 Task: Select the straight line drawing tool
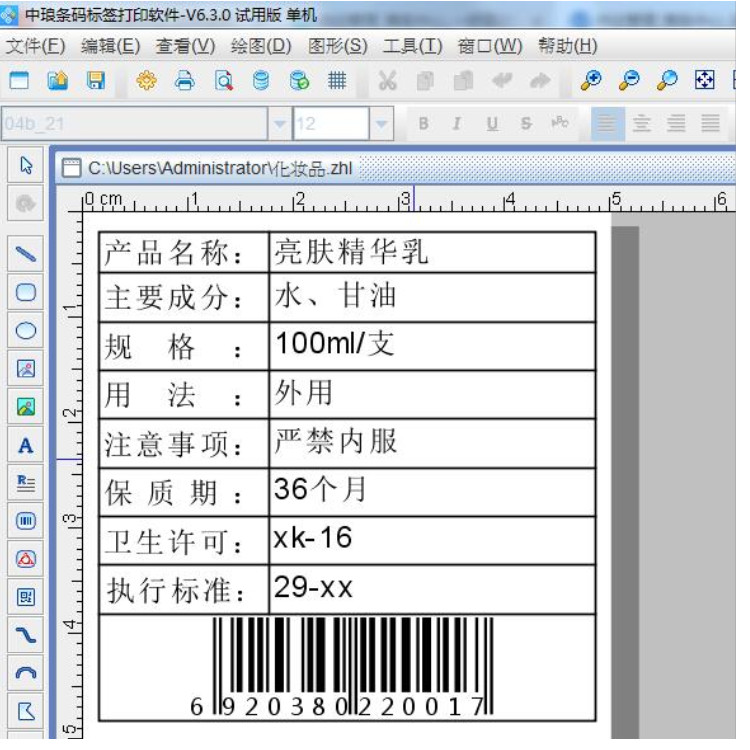point(26,254)
